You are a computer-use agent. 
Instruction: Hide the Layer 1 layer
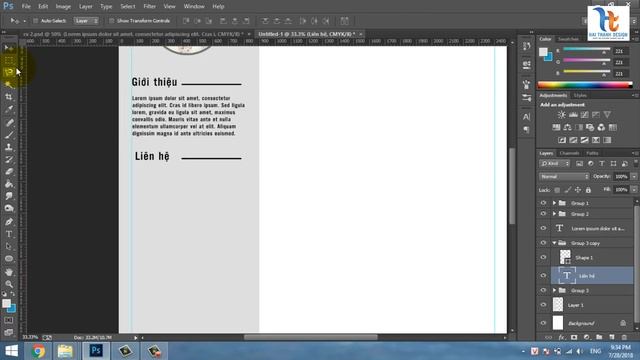pos(543,305)
